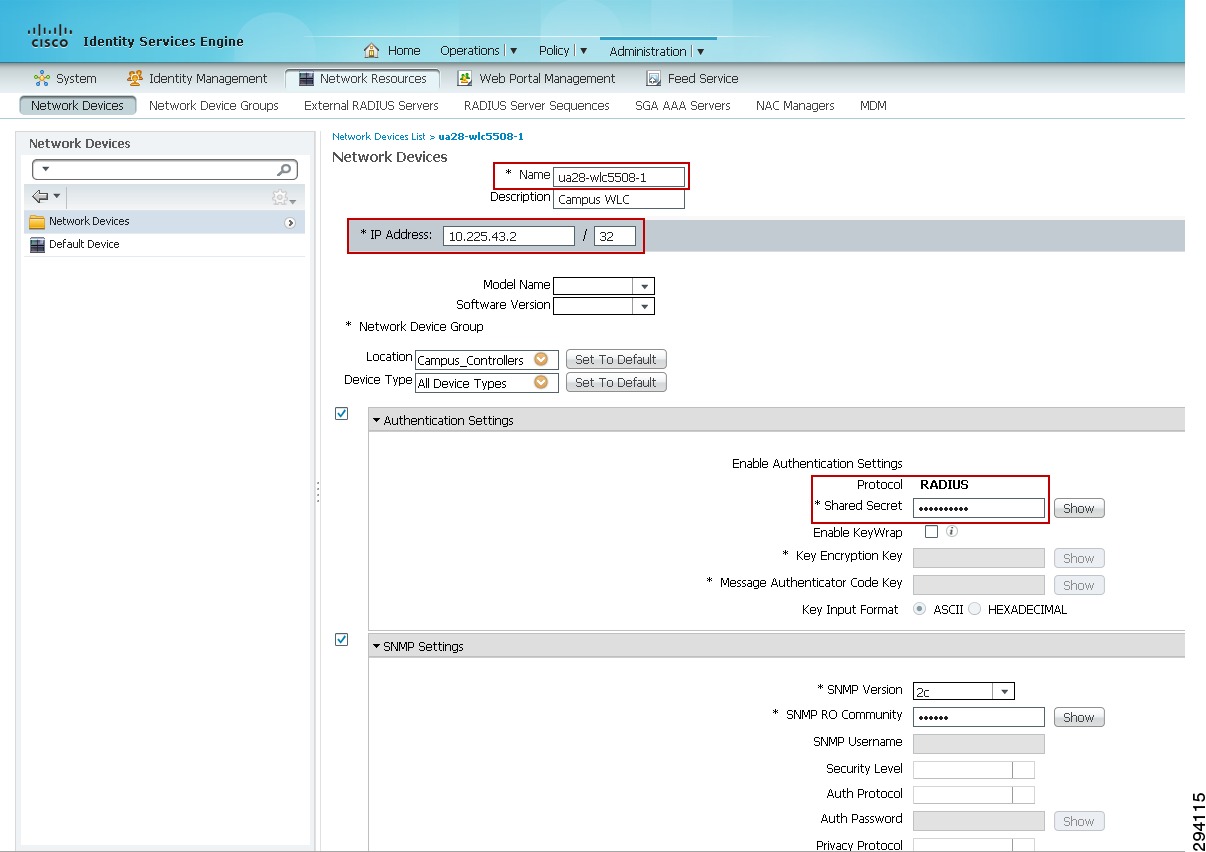The width and height of the screenshot is (1206, 852).
Task: Click the search magnifier icon in sidebar
Action: coord(285,169)
